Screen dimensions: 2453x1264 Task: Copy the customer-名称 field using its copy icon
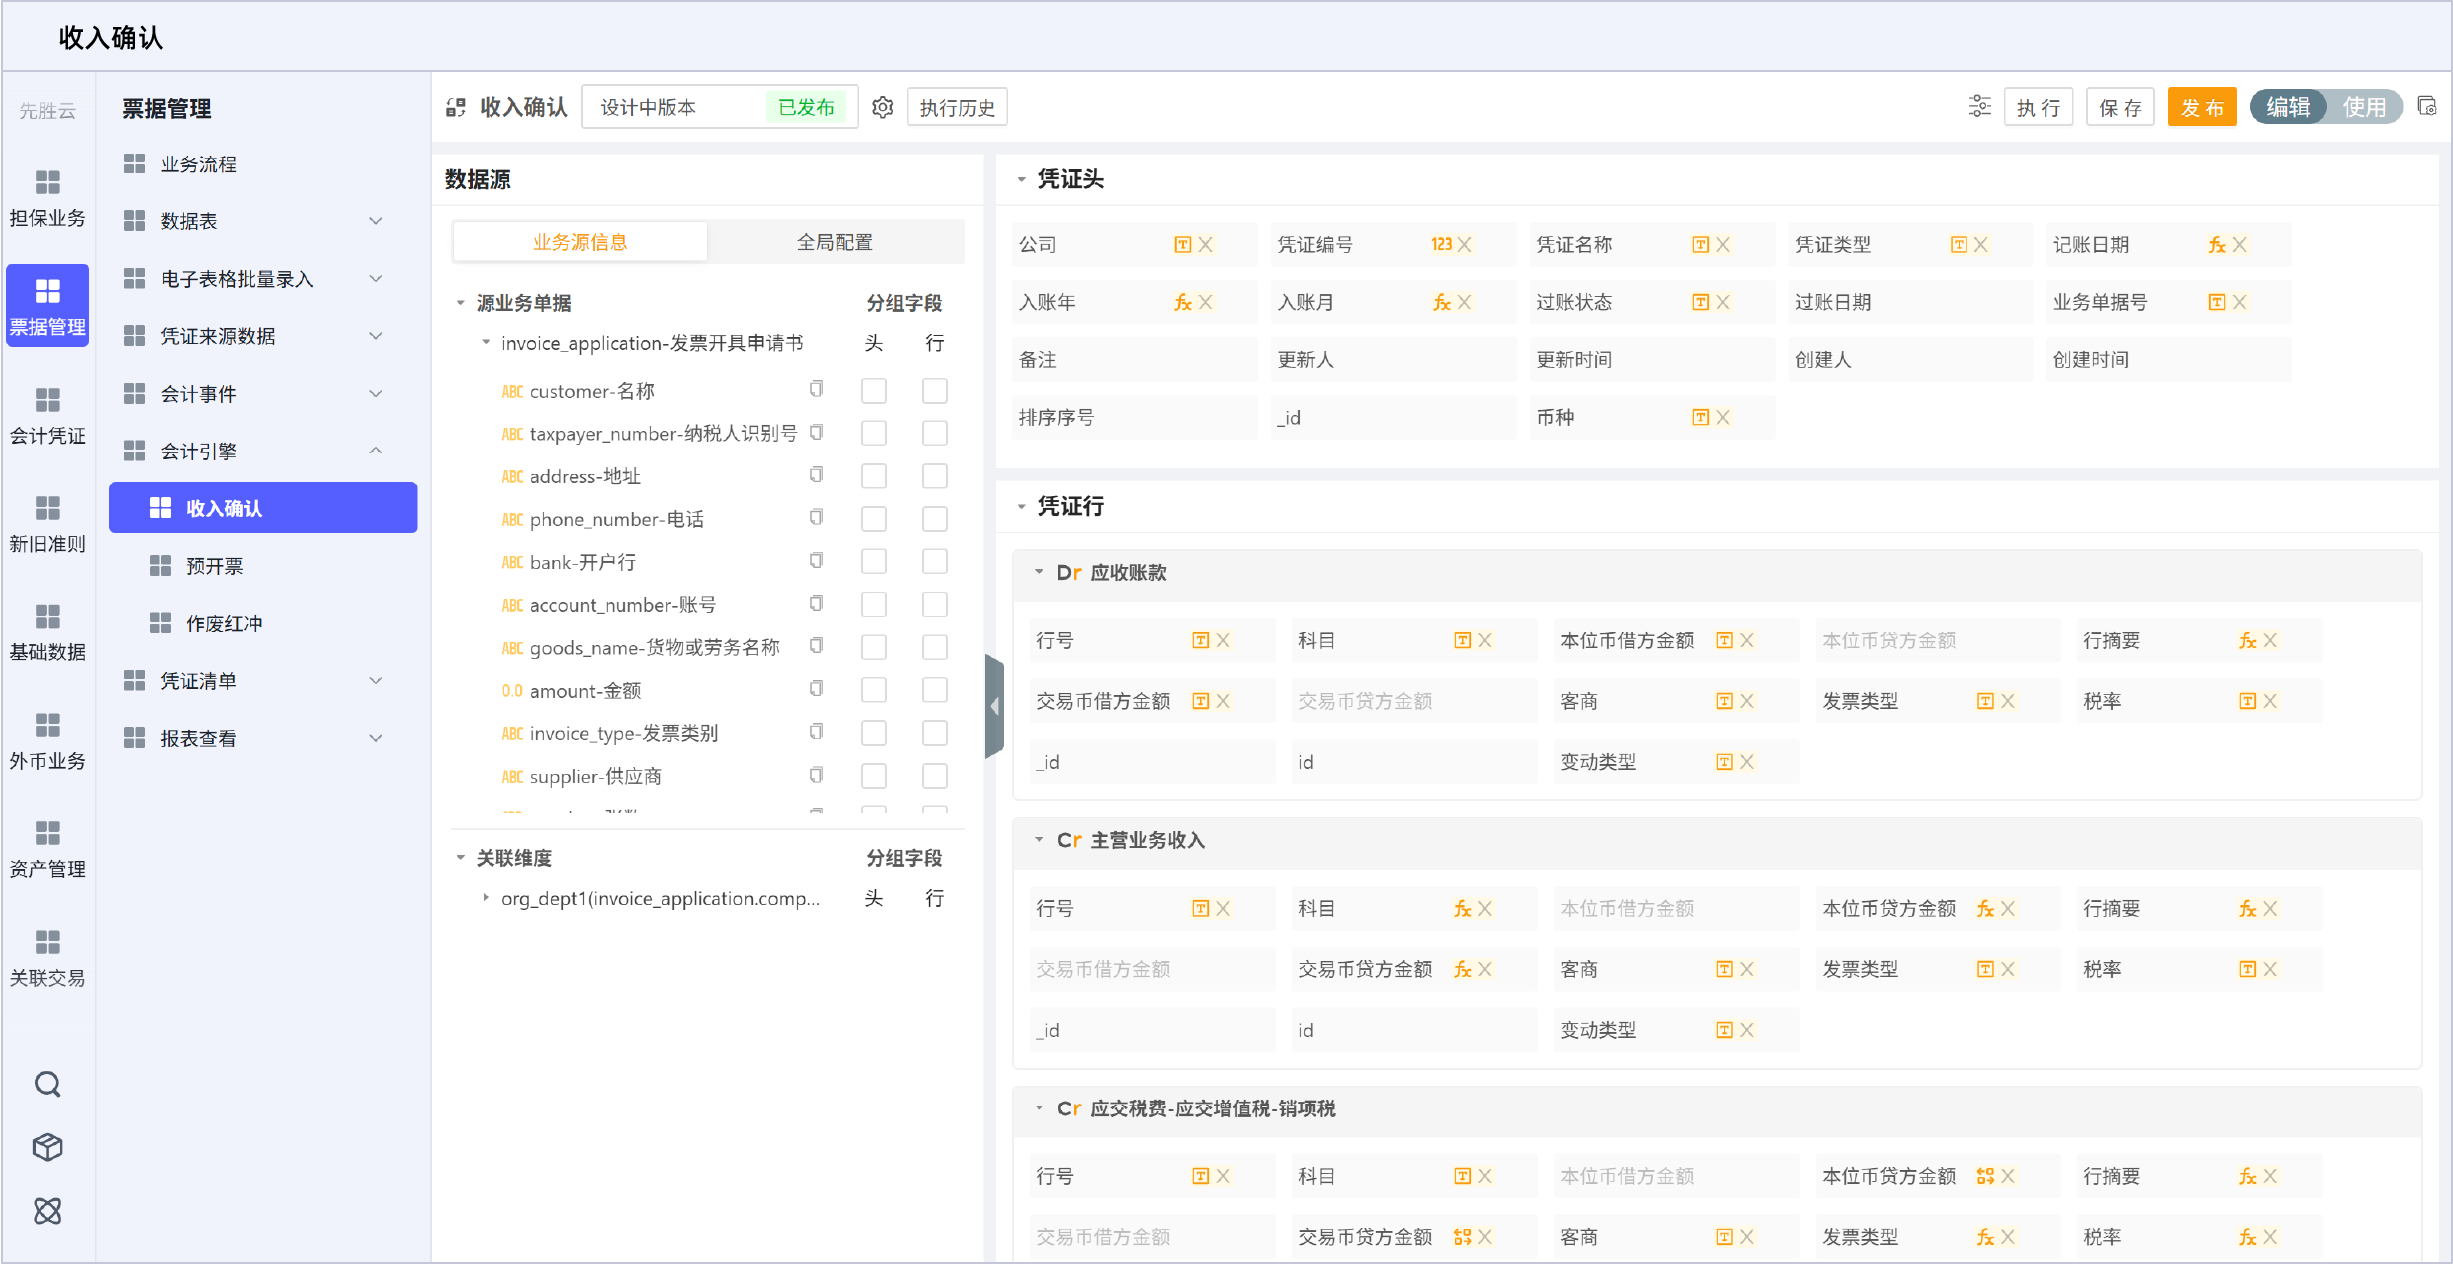[816, 389]
